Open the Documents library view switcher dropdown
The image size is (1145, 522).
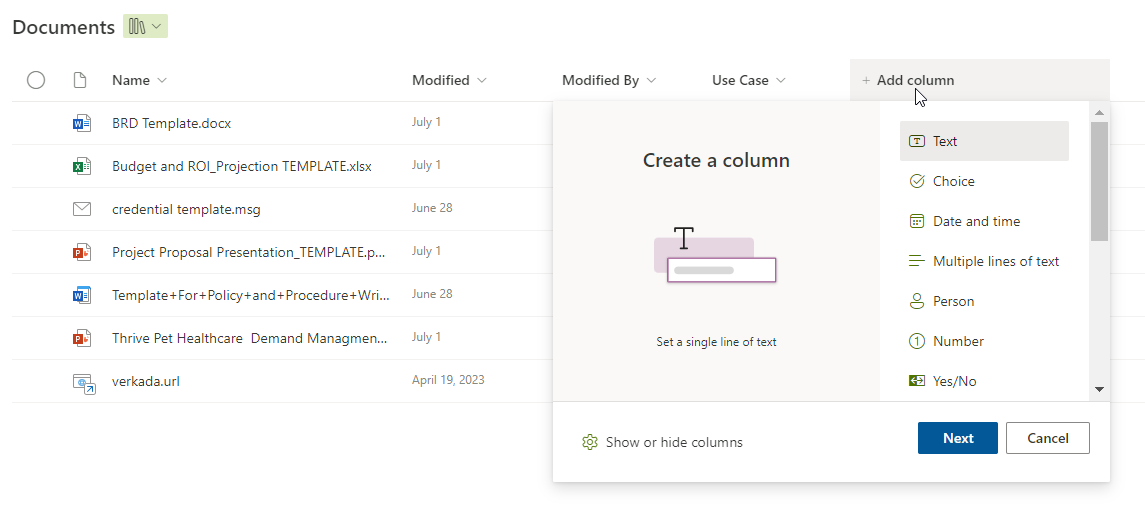tap(145, 27)
